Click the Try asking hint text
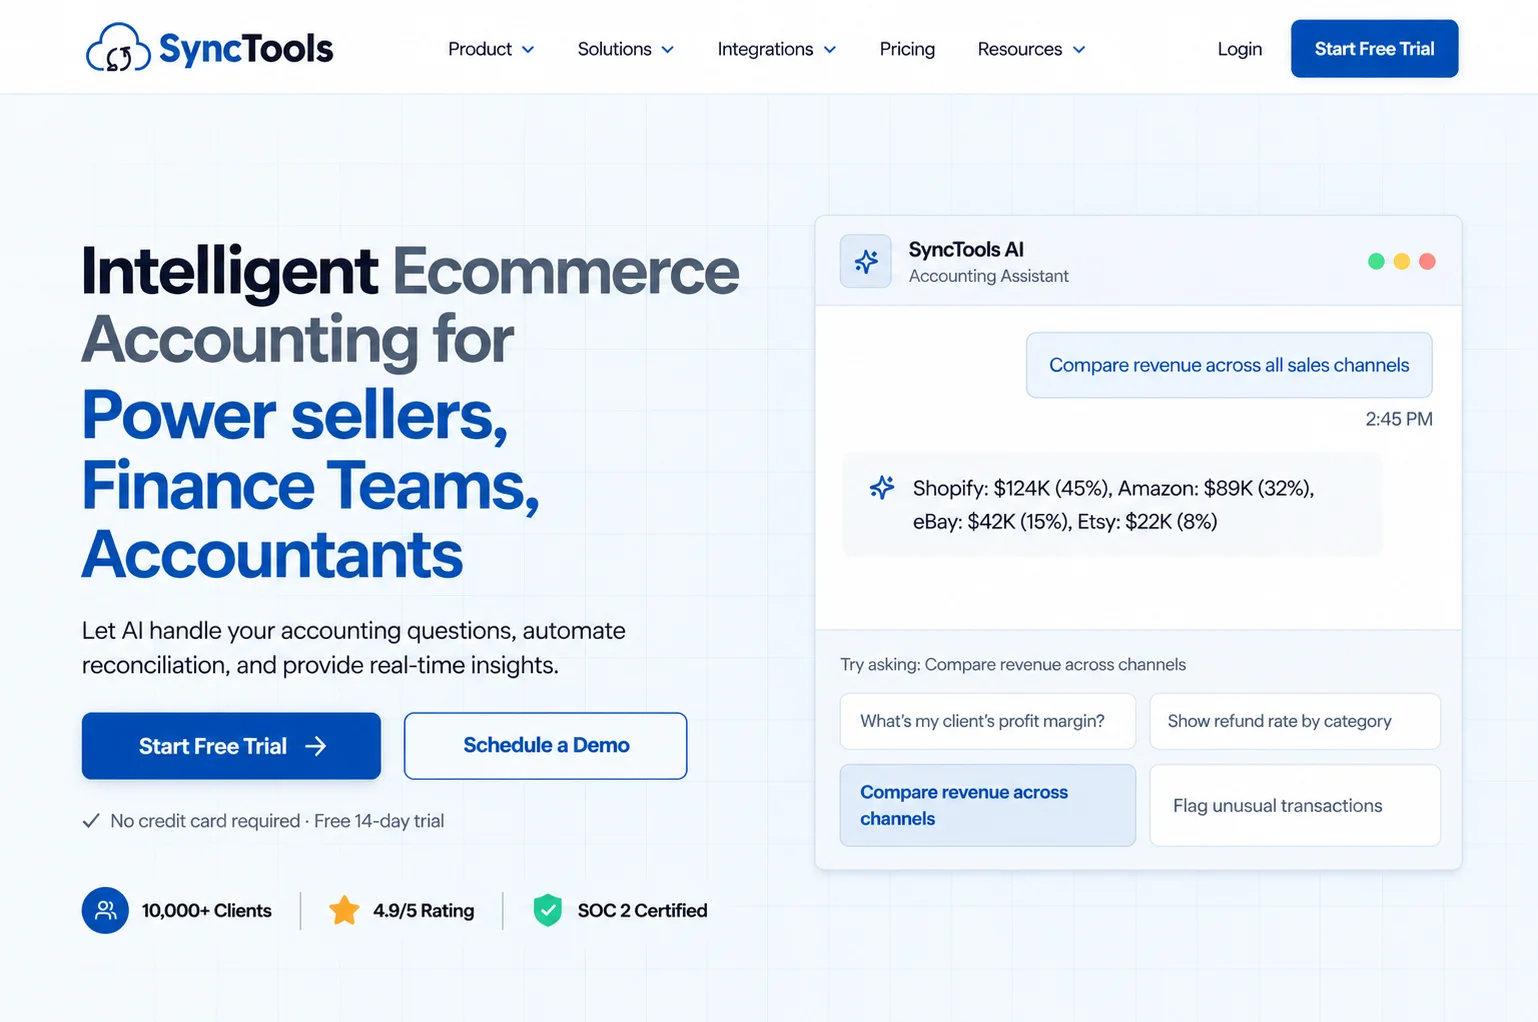1538x1022 pixels. coord(1013,664)
